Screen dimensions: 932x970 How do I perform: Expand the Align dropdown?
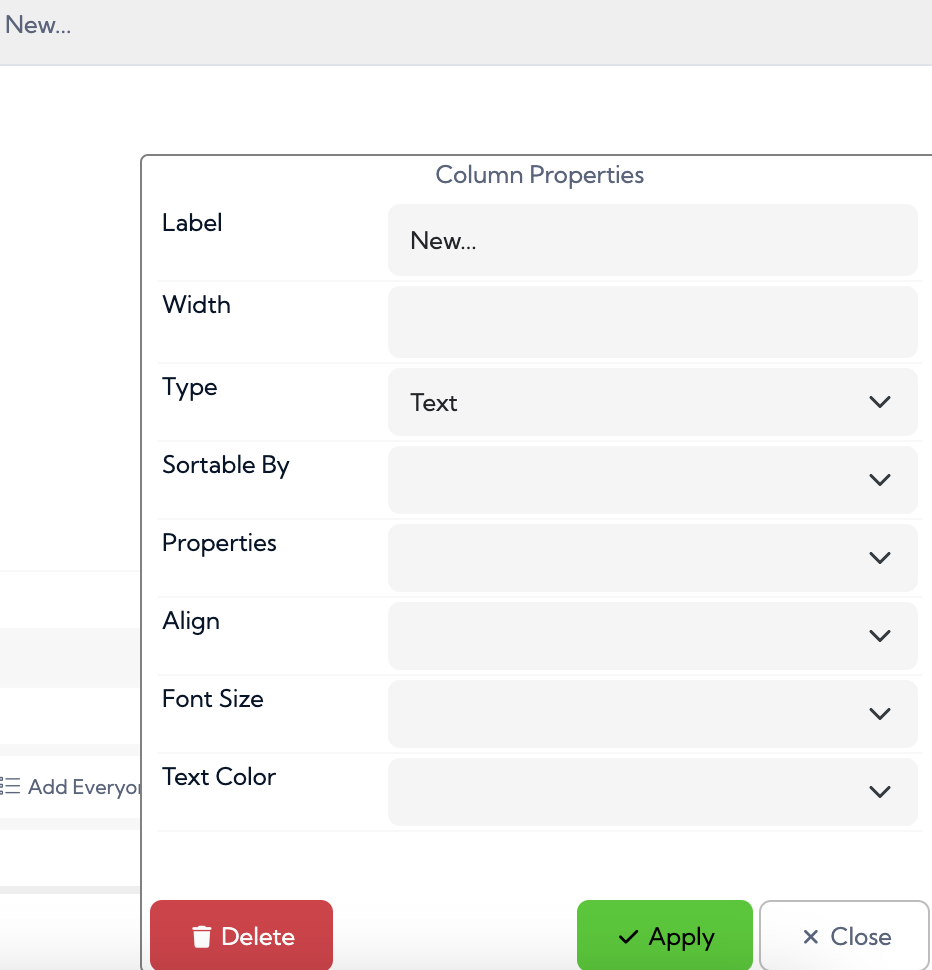tap(880, 636)
